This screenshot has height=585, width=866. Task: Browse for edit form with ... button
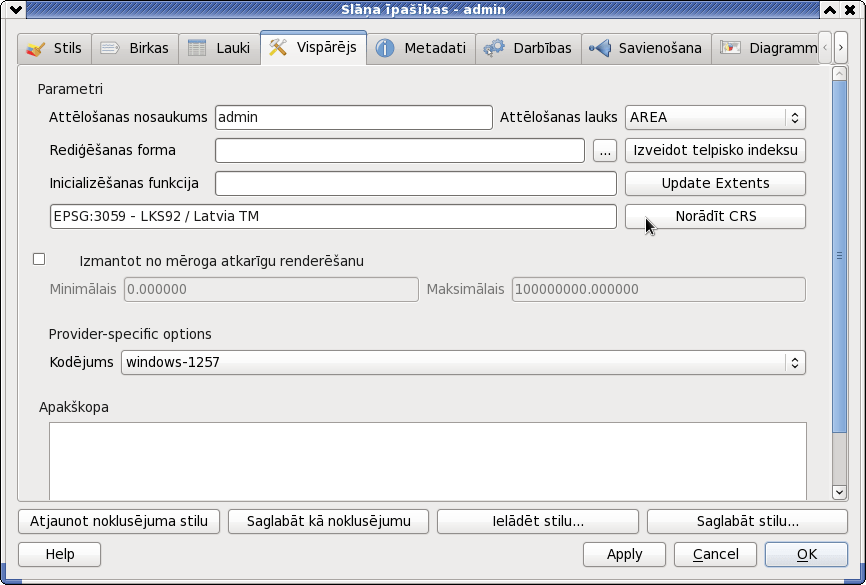[605, 151]
